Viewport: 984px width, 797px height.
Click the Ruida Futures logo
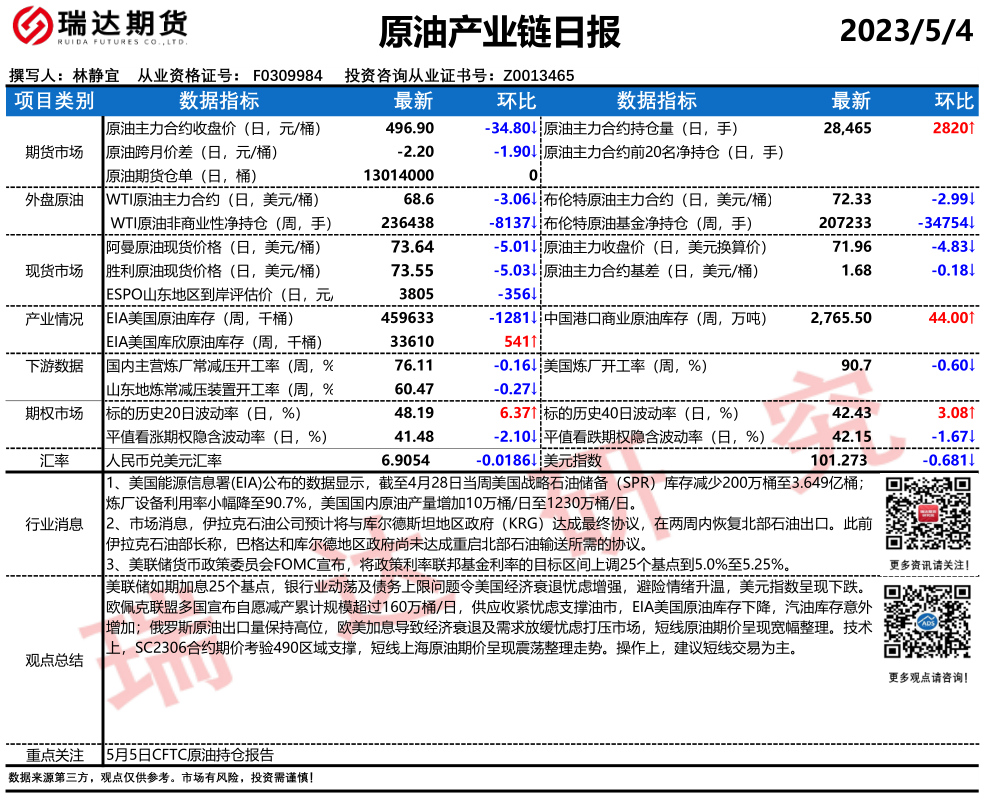96,32
